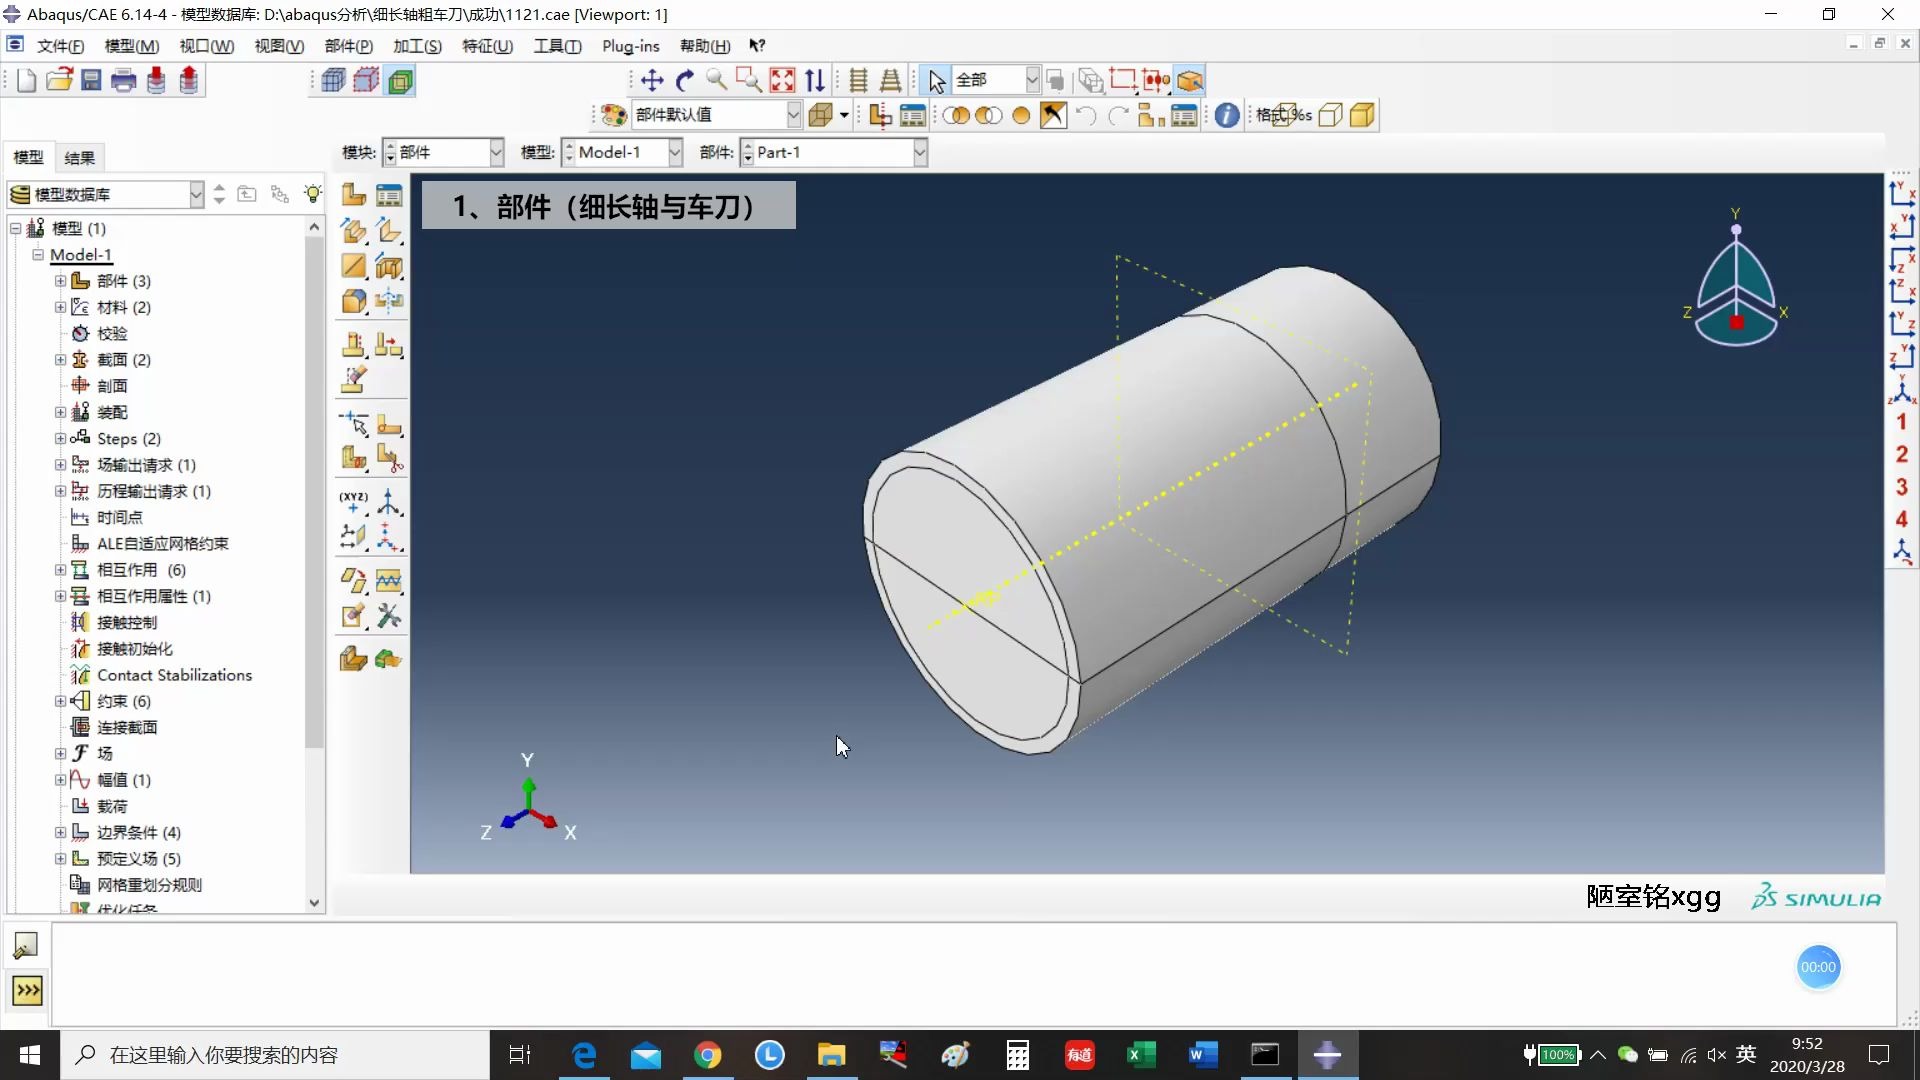The height and width of the screenshot is (1080, 1920).
Task: Switch to the 结果 tab
Action: pyautogui.click(x=79, y=158)
